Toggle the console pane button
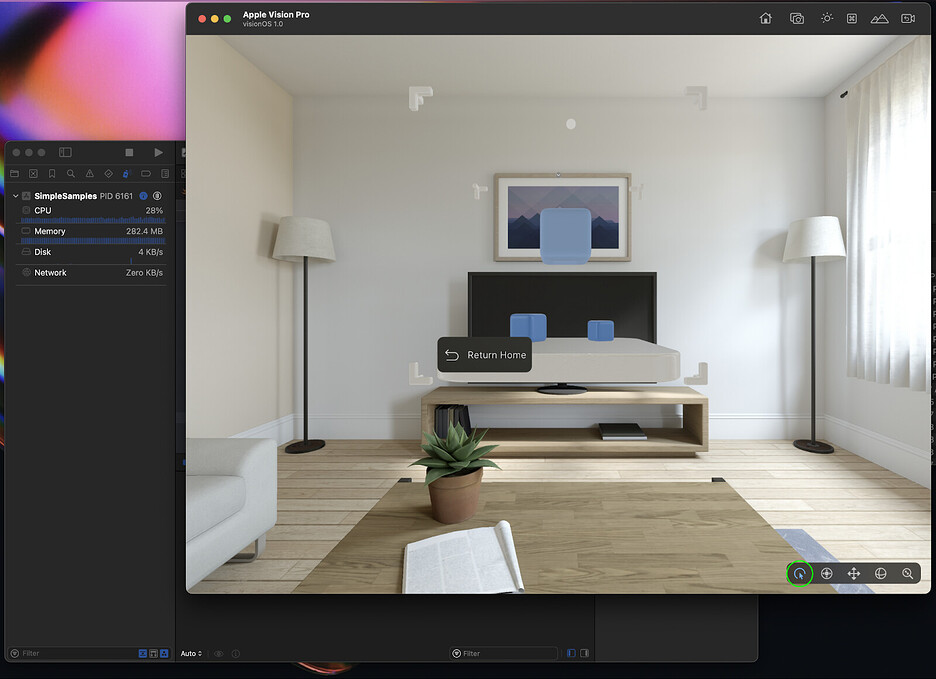This screenshot has width=936, height=679. click(584, 653)
